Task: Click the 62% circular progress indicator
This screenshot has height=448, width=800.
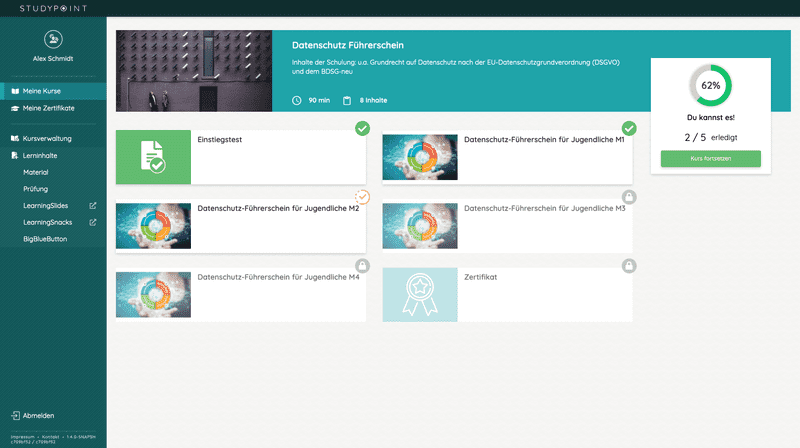Action: point(710,86)
